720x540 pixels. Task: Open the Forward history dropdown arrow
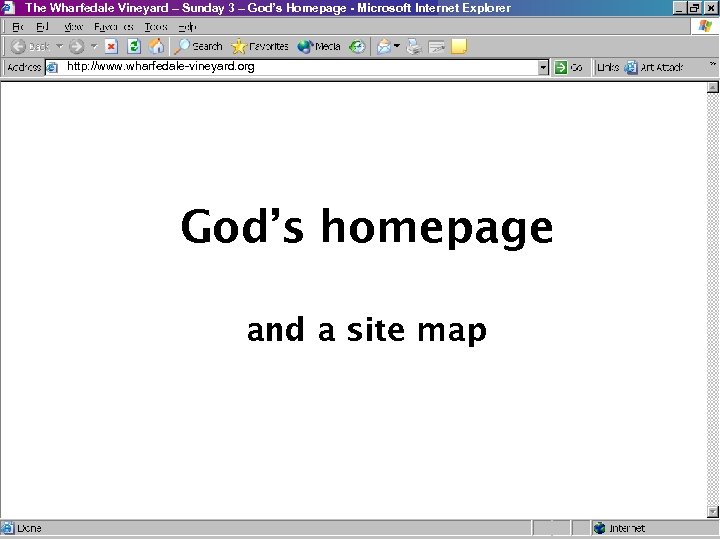(94, 46)
